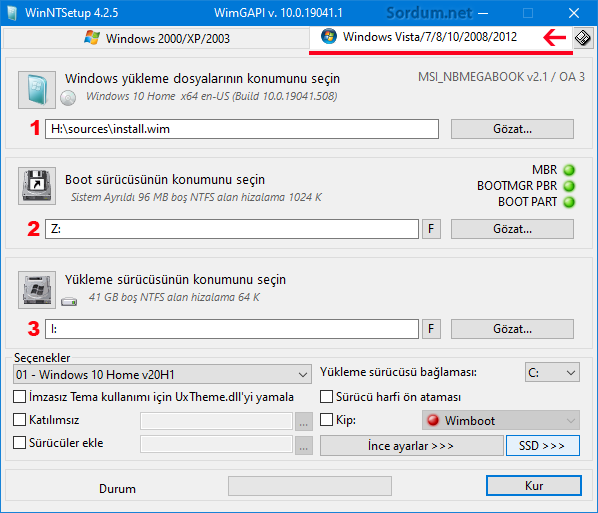Screen dimensions: 598x513
Task: Toggle the Katılımsız unattended checkbox
Action: (19, 420)
